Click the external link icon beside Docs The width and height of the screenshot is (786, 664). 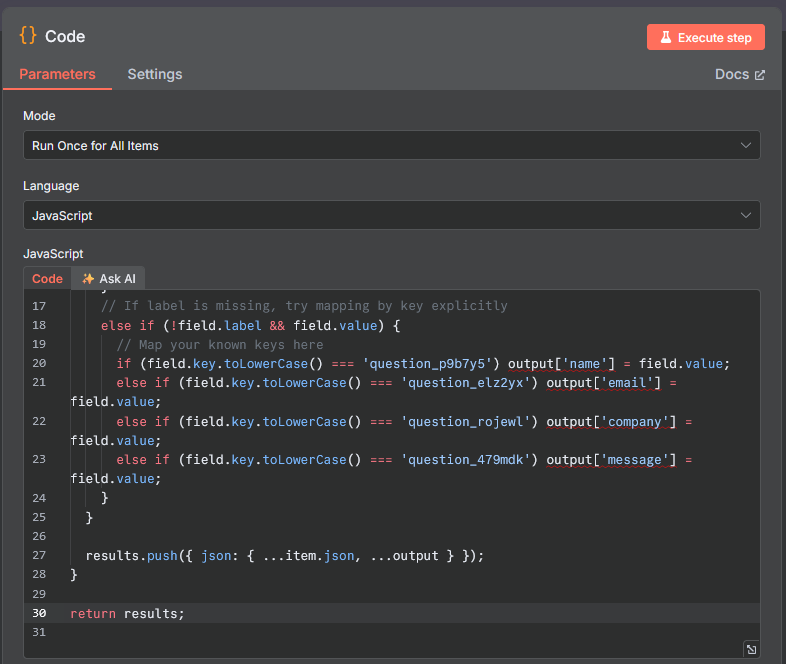(760, 75)
